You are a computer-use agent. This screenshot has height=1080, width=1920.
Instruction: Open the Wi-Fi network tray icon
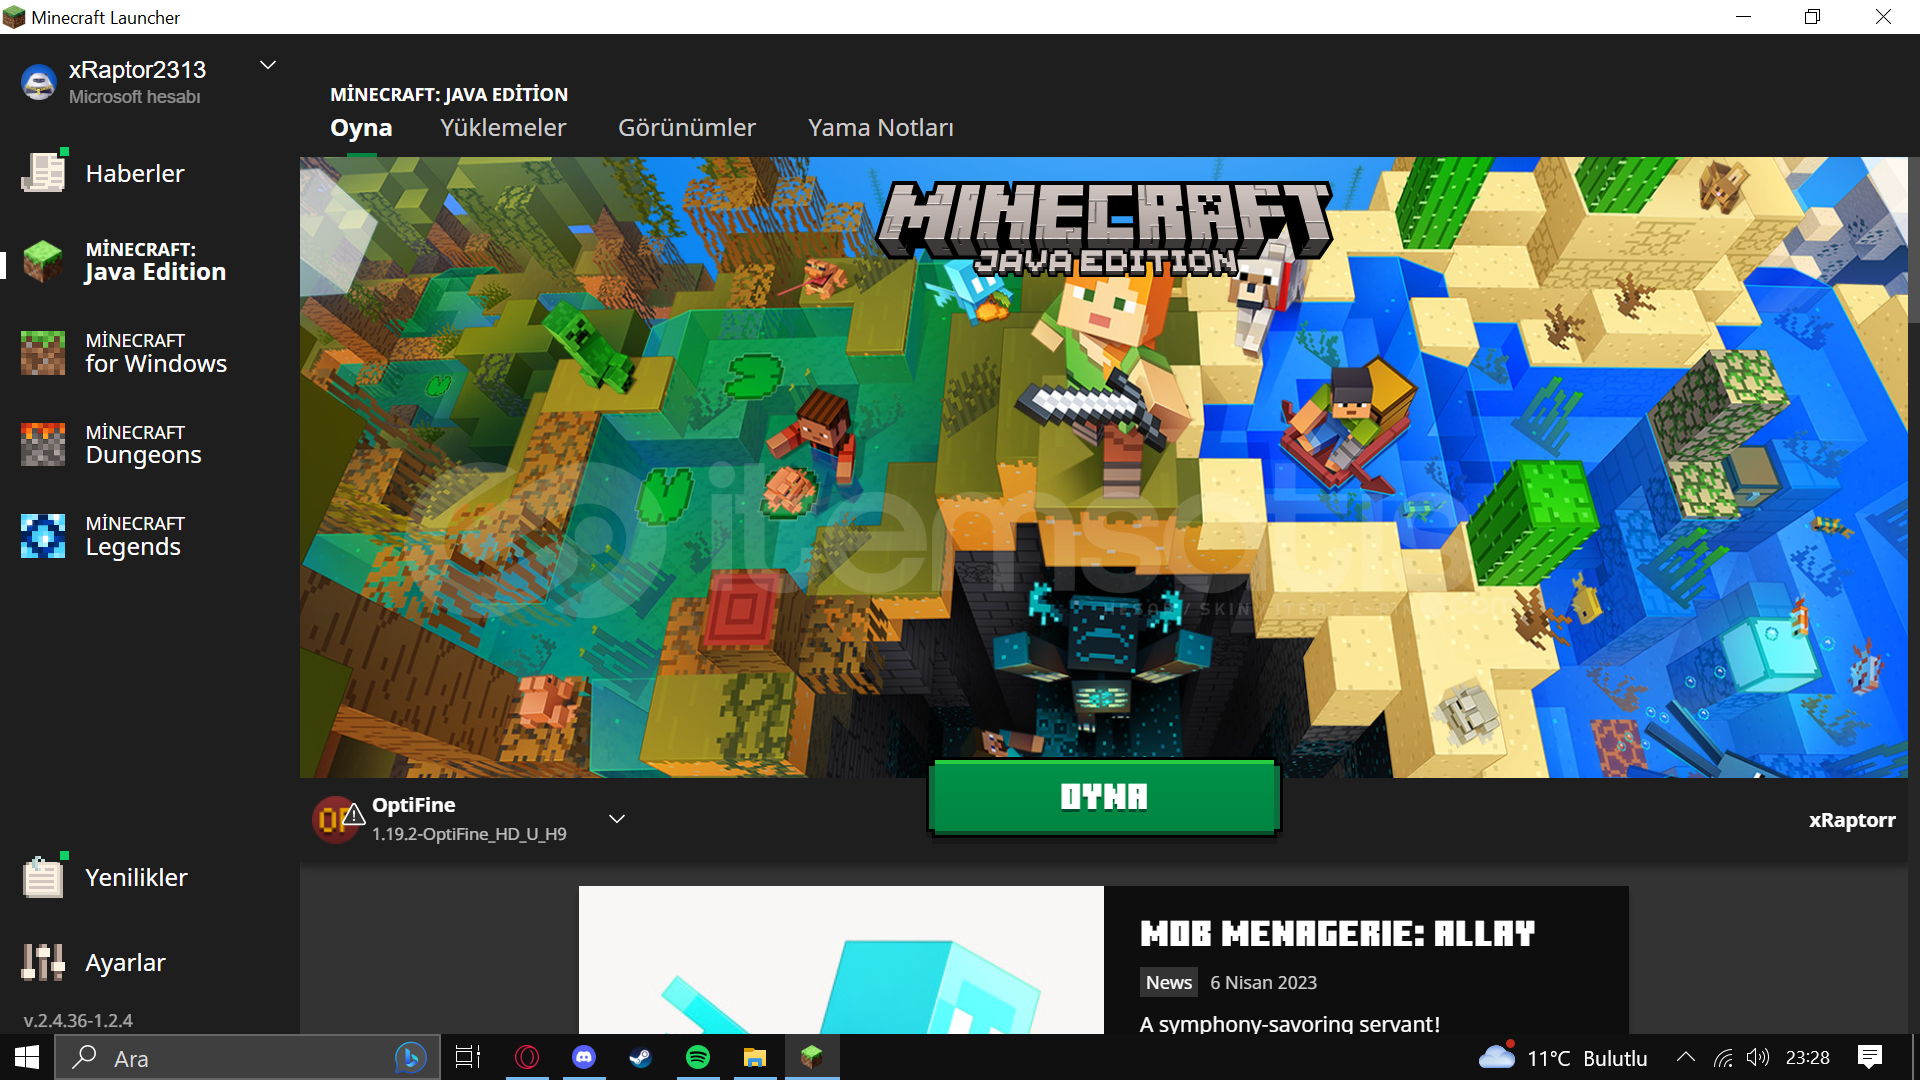coord(1723,1058)
